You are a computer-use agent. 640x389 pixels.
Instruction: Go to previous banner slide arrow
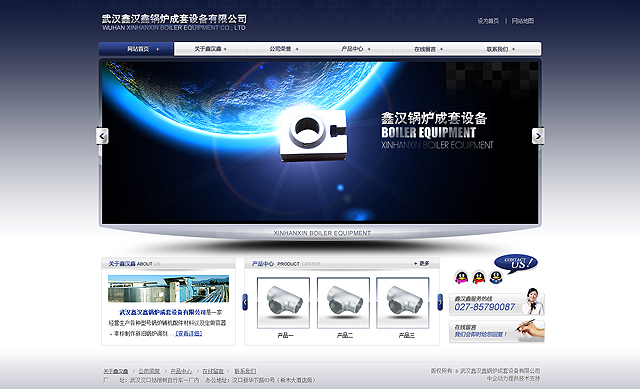[102, 136]
